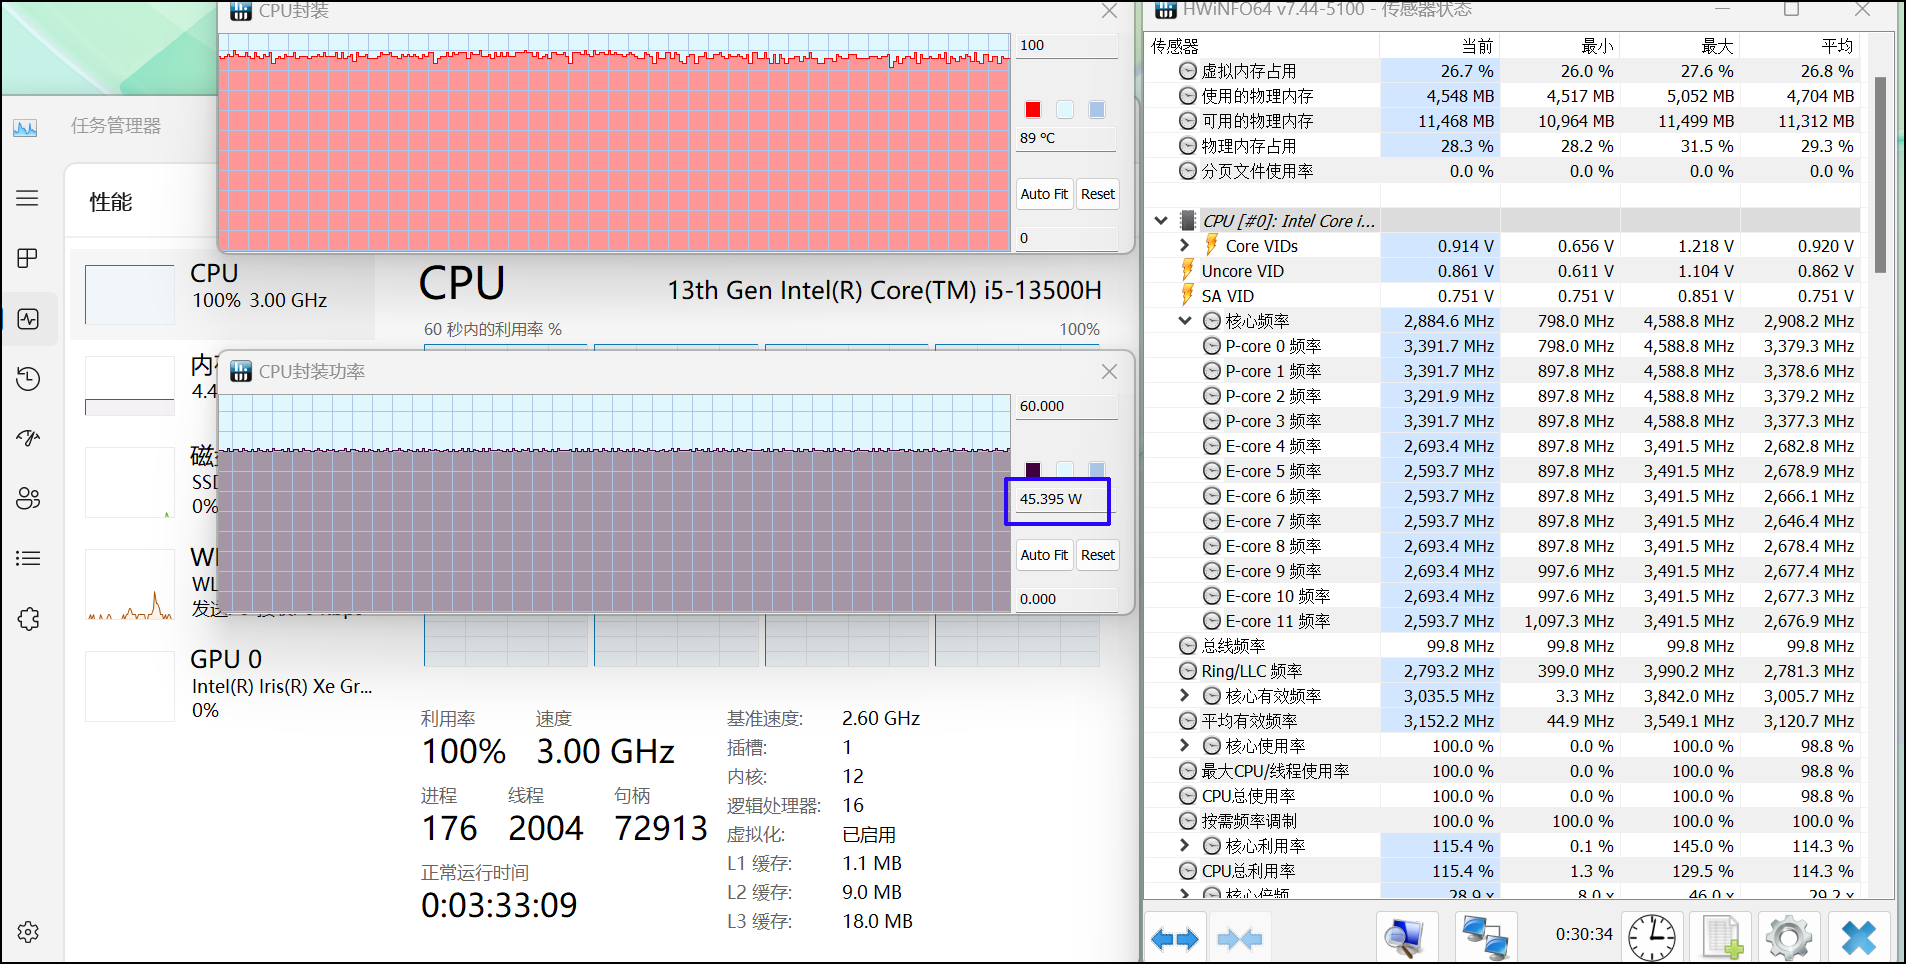
Task: Switch to Processes page in Task Manager
Action: click(x=28, y=258)
